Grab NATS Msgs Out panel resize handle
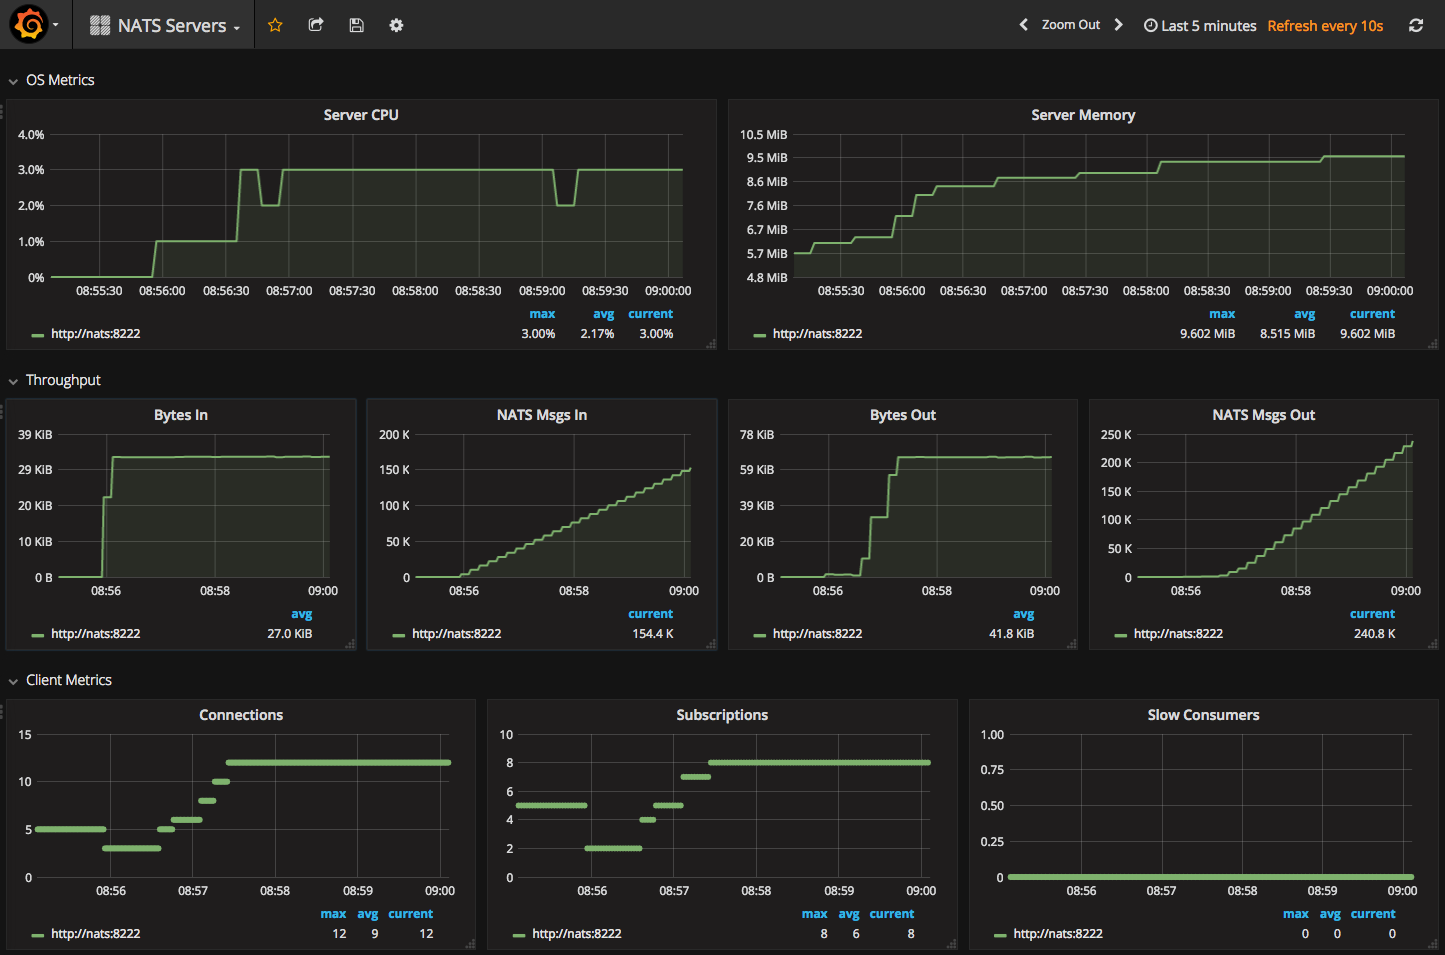 click(1433, 644)
